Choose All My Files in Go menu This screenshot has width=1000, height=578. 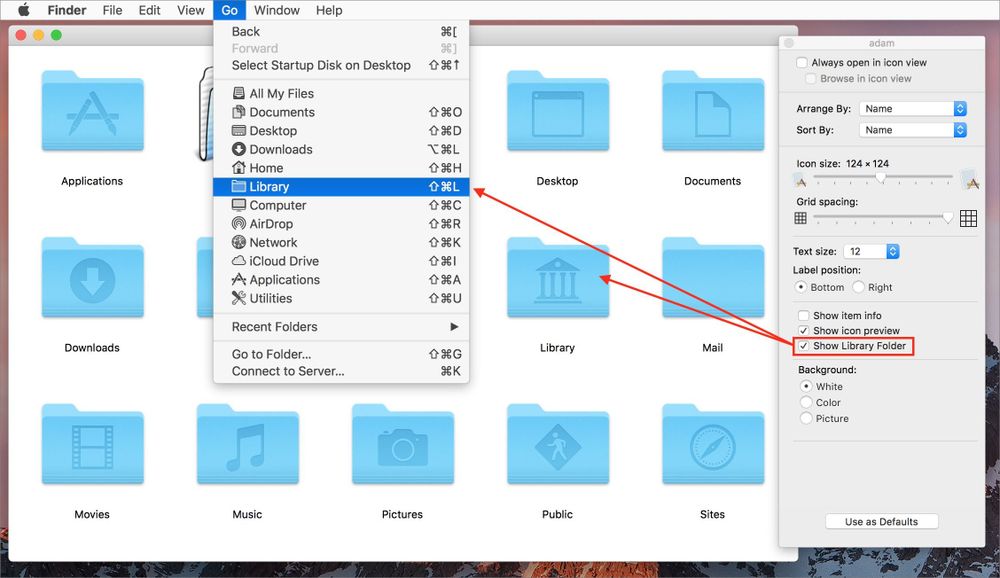341,93
